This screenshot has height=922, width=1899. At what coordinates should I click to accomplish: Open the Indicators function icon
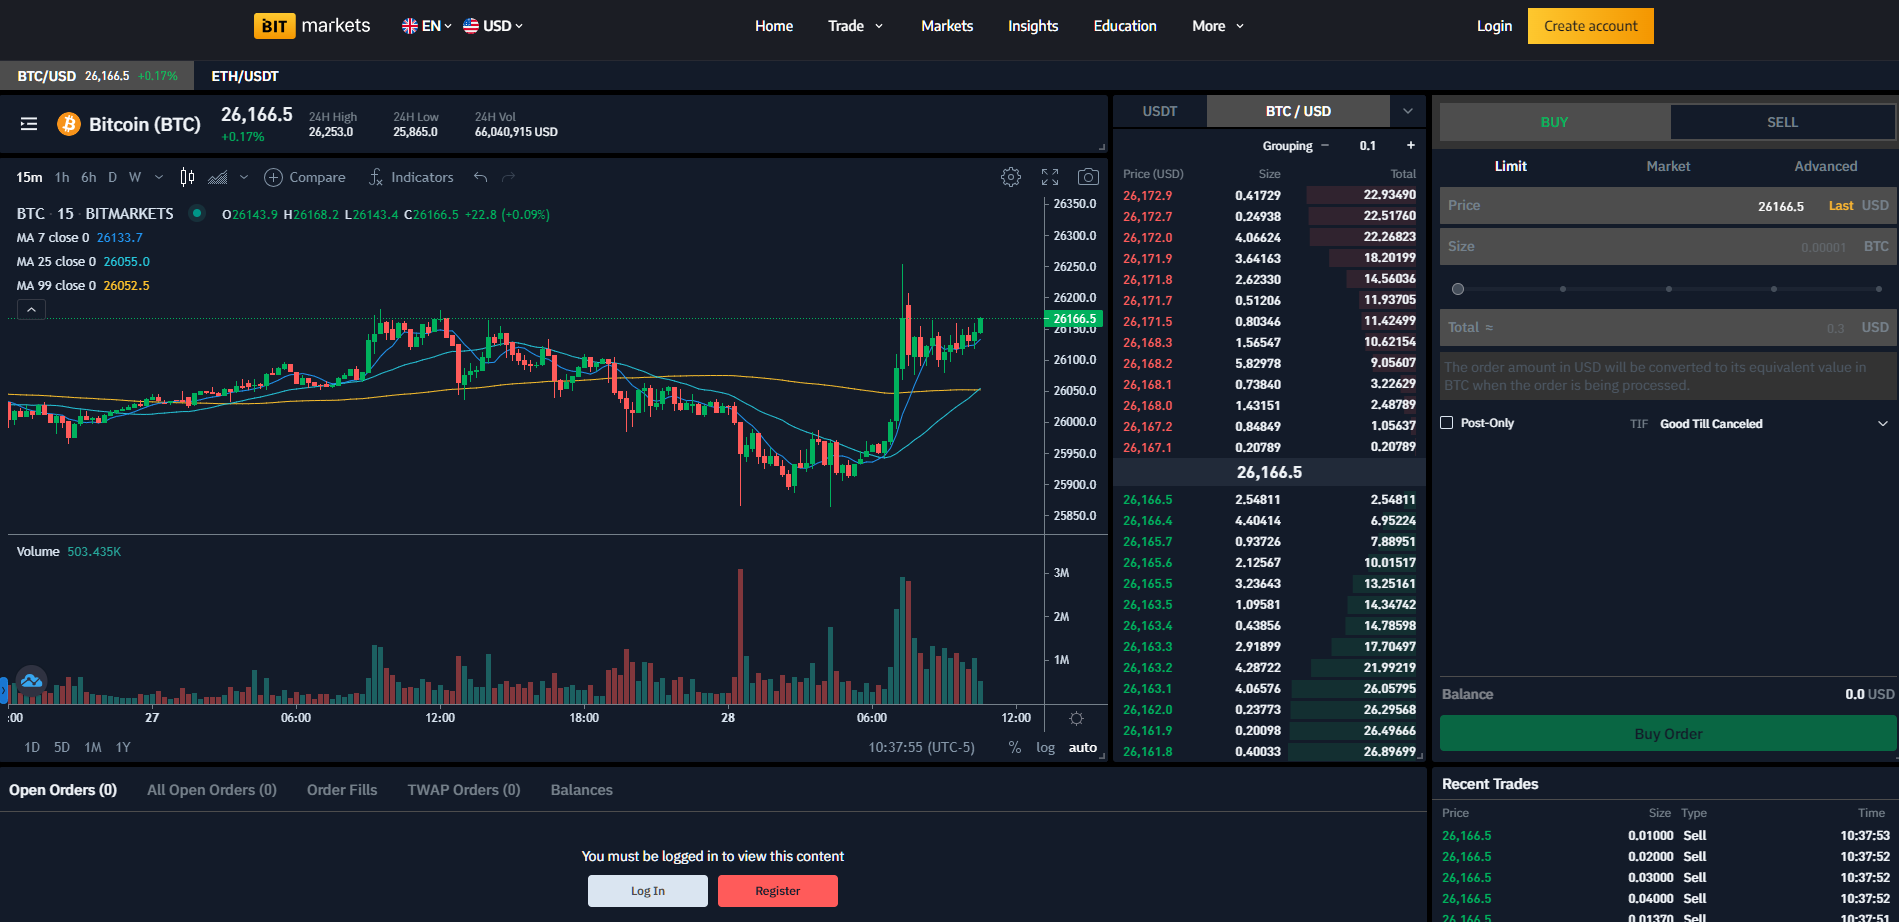(376, 177)
